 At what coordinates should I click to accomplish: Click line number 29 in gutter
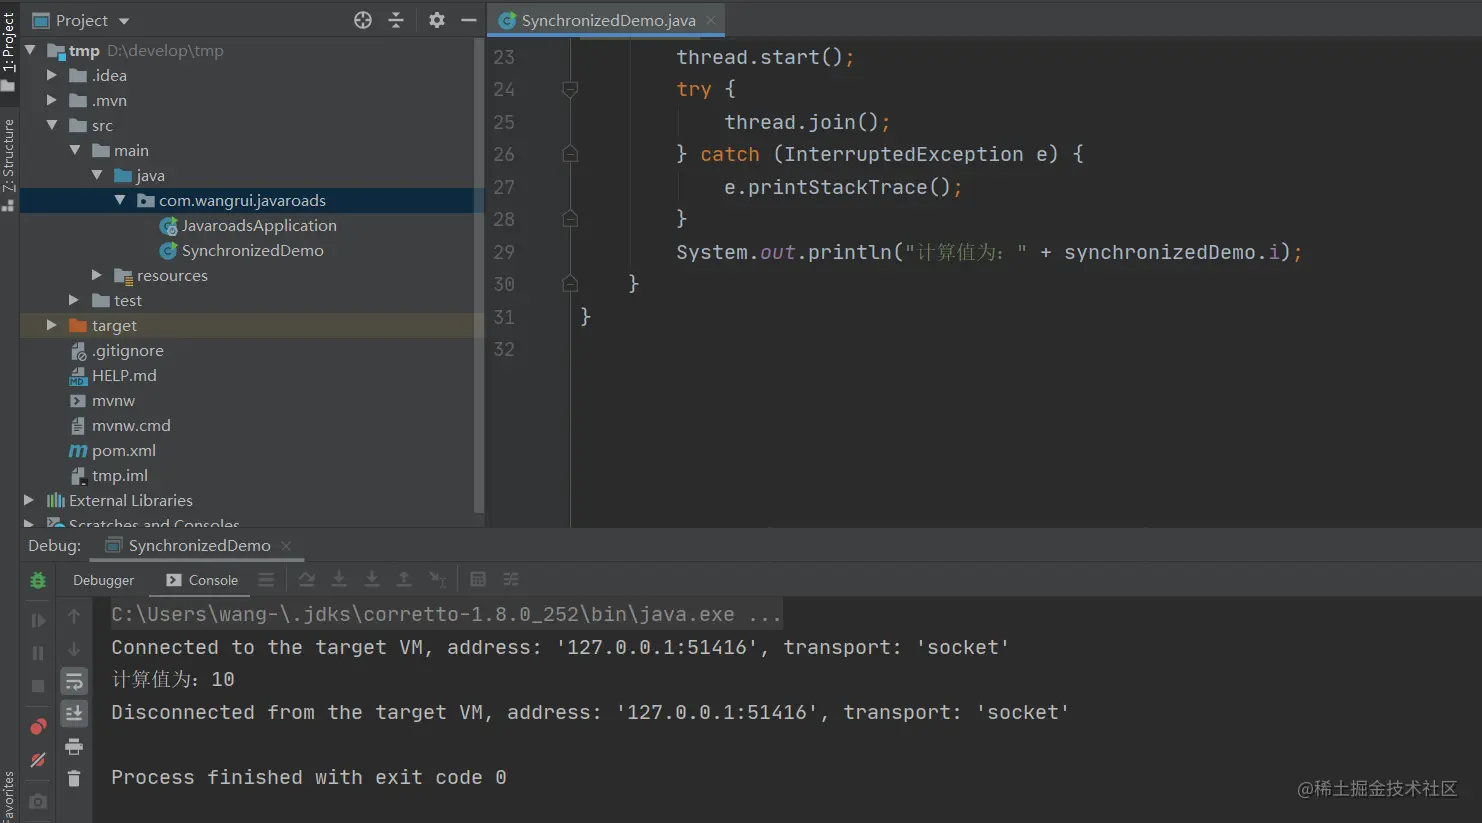[504, 252]
